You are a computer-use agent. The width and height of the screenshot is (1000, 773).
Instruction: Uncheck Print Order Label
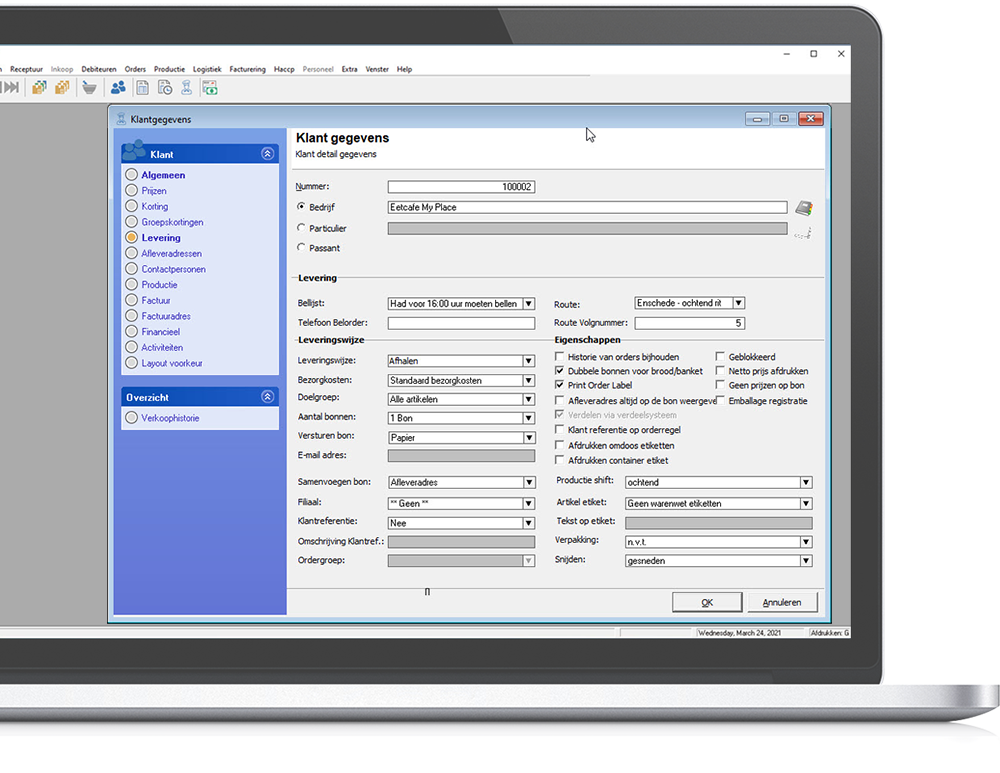click(559, 385)
